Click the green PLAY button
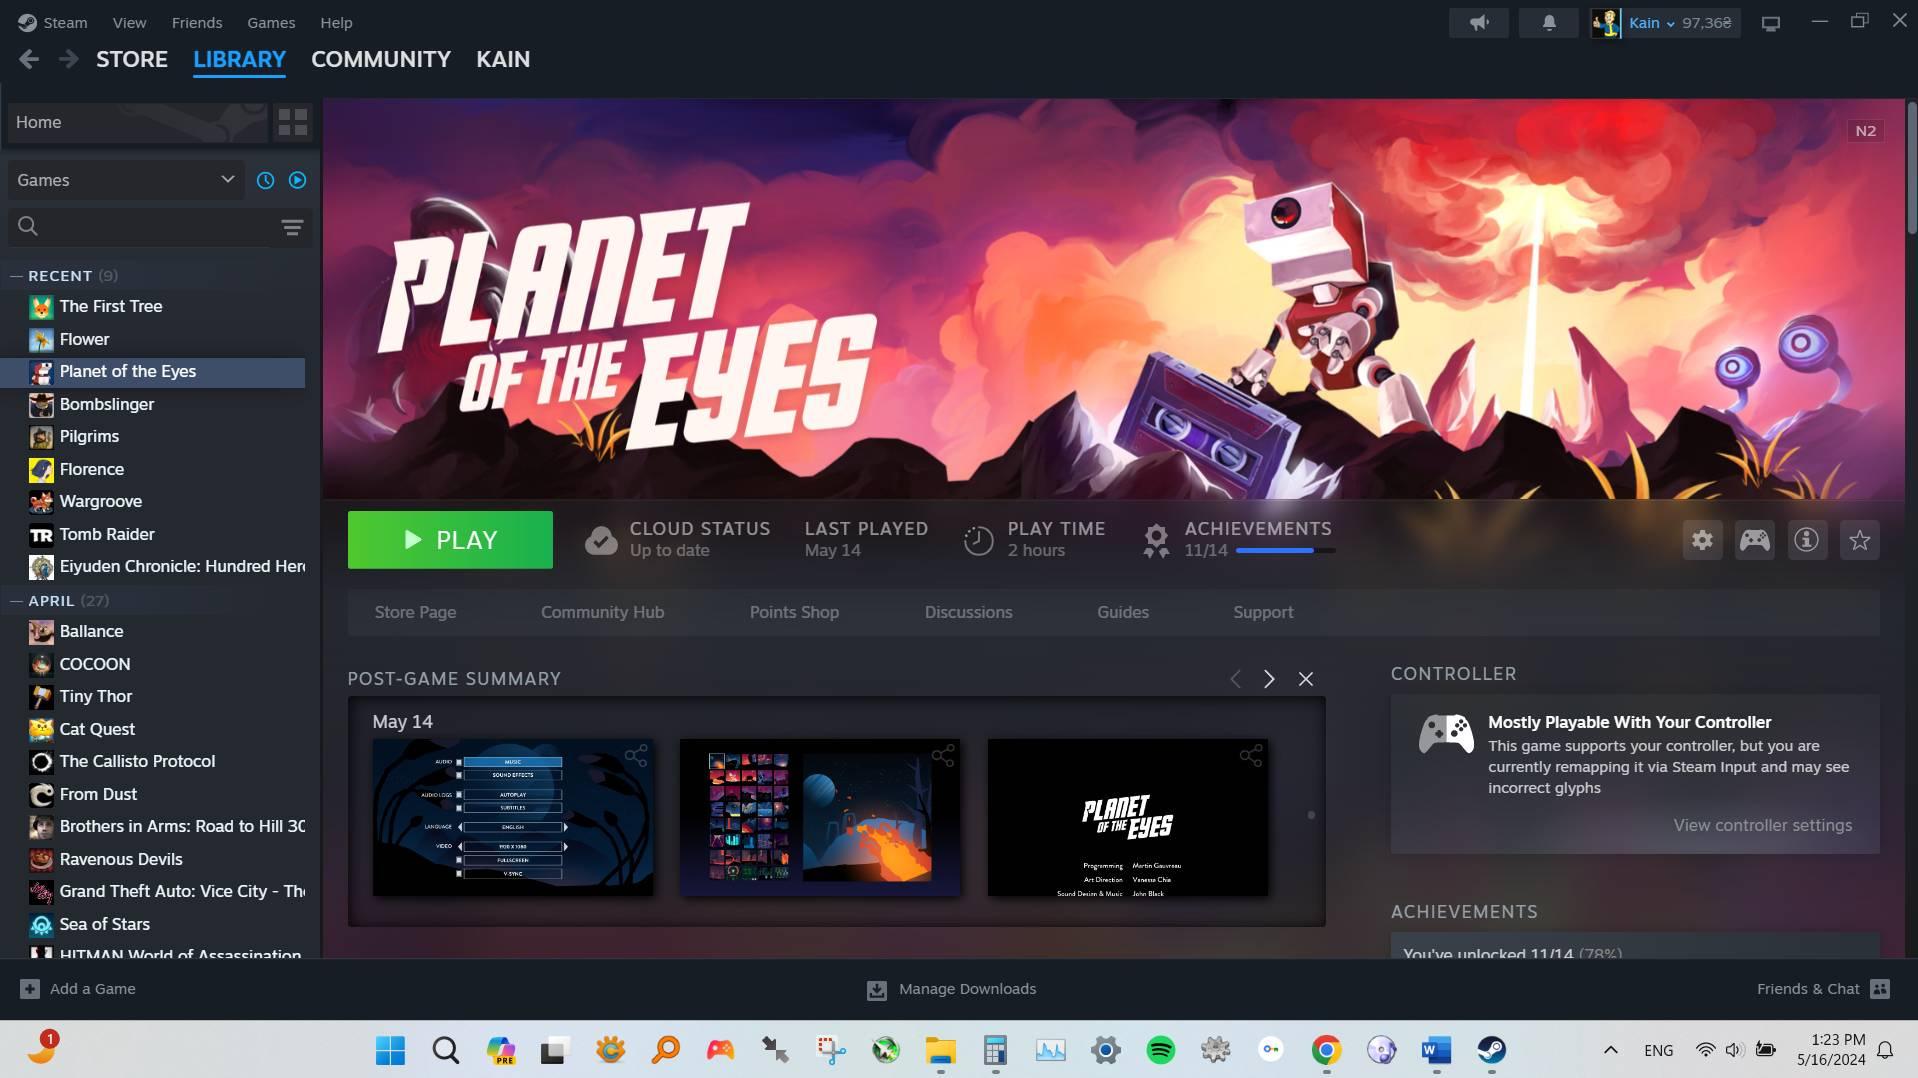Image resolution: width=1918 pixels, height=1078 pixels. (450, 540)
